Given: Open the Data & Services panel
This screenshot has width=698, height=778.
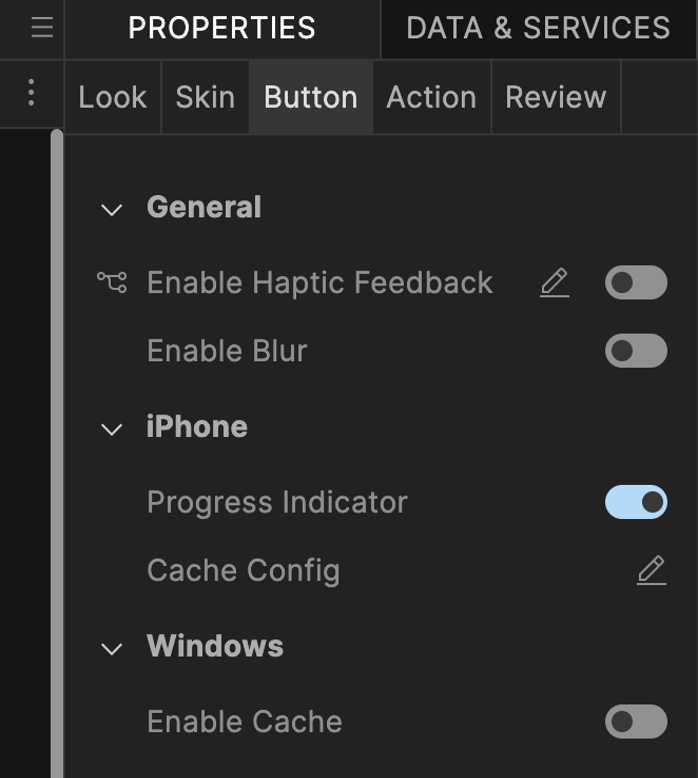Looking at the screenshot, I should click(x=538, y=28).
